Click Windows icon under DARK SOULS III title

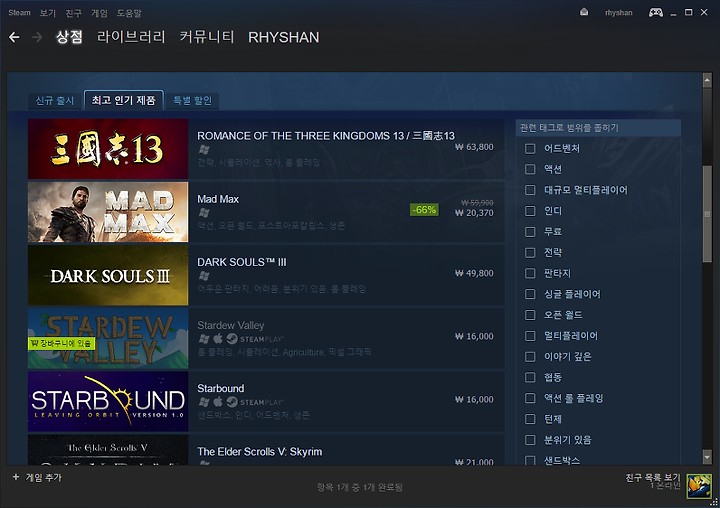(x=204, y=276)
